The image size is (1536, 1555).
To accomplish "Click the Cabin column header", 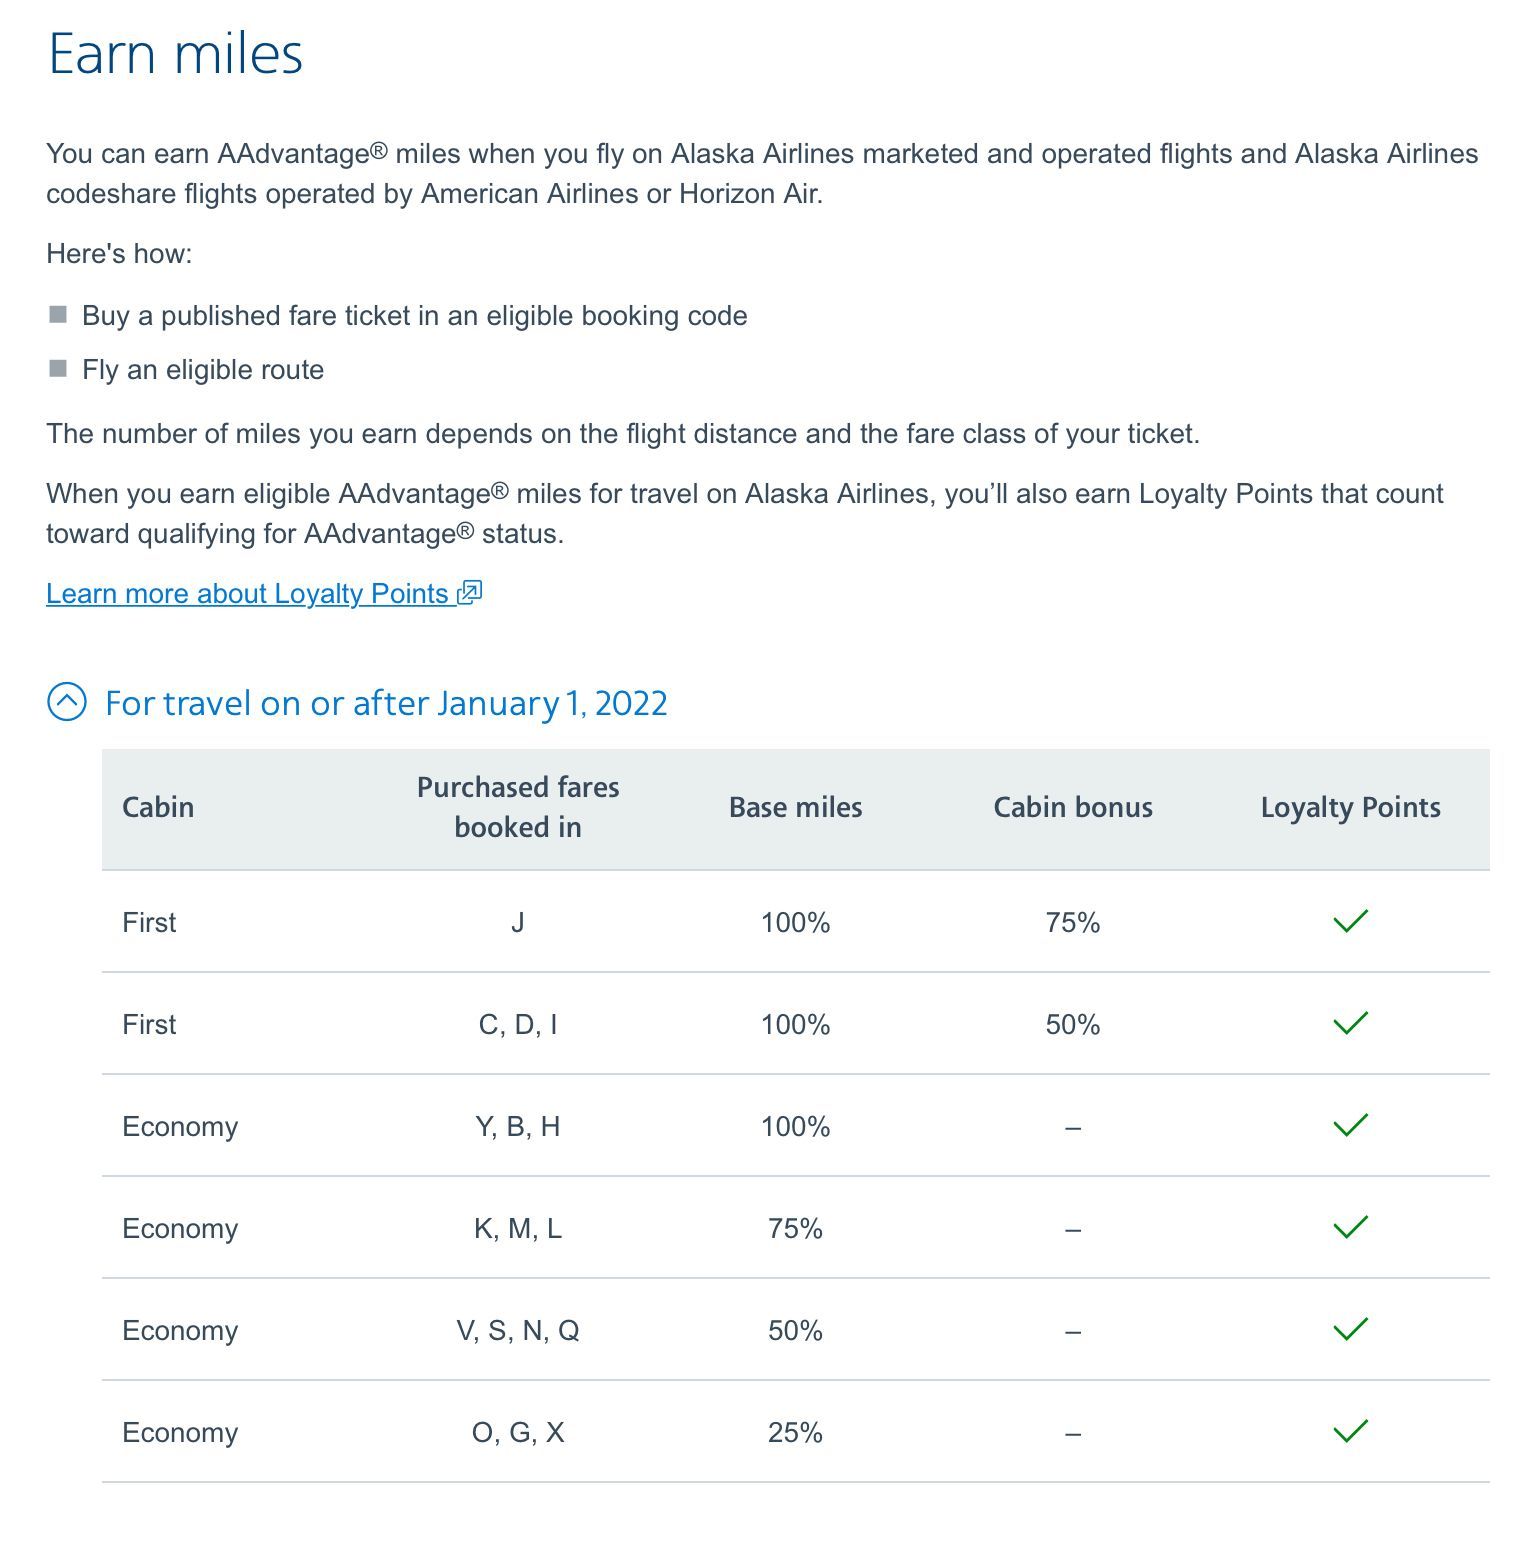I will coord(158,807).
